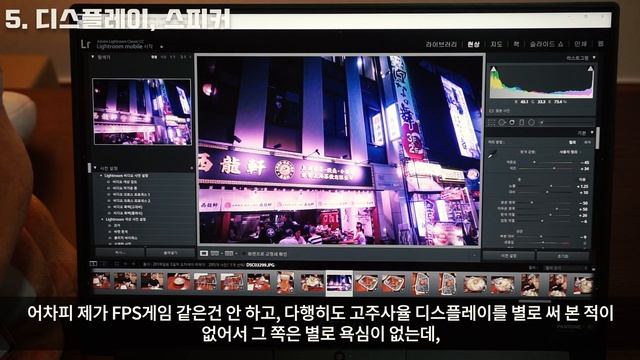Click the DSC03299.JPG file name

[x=260, y=265]
